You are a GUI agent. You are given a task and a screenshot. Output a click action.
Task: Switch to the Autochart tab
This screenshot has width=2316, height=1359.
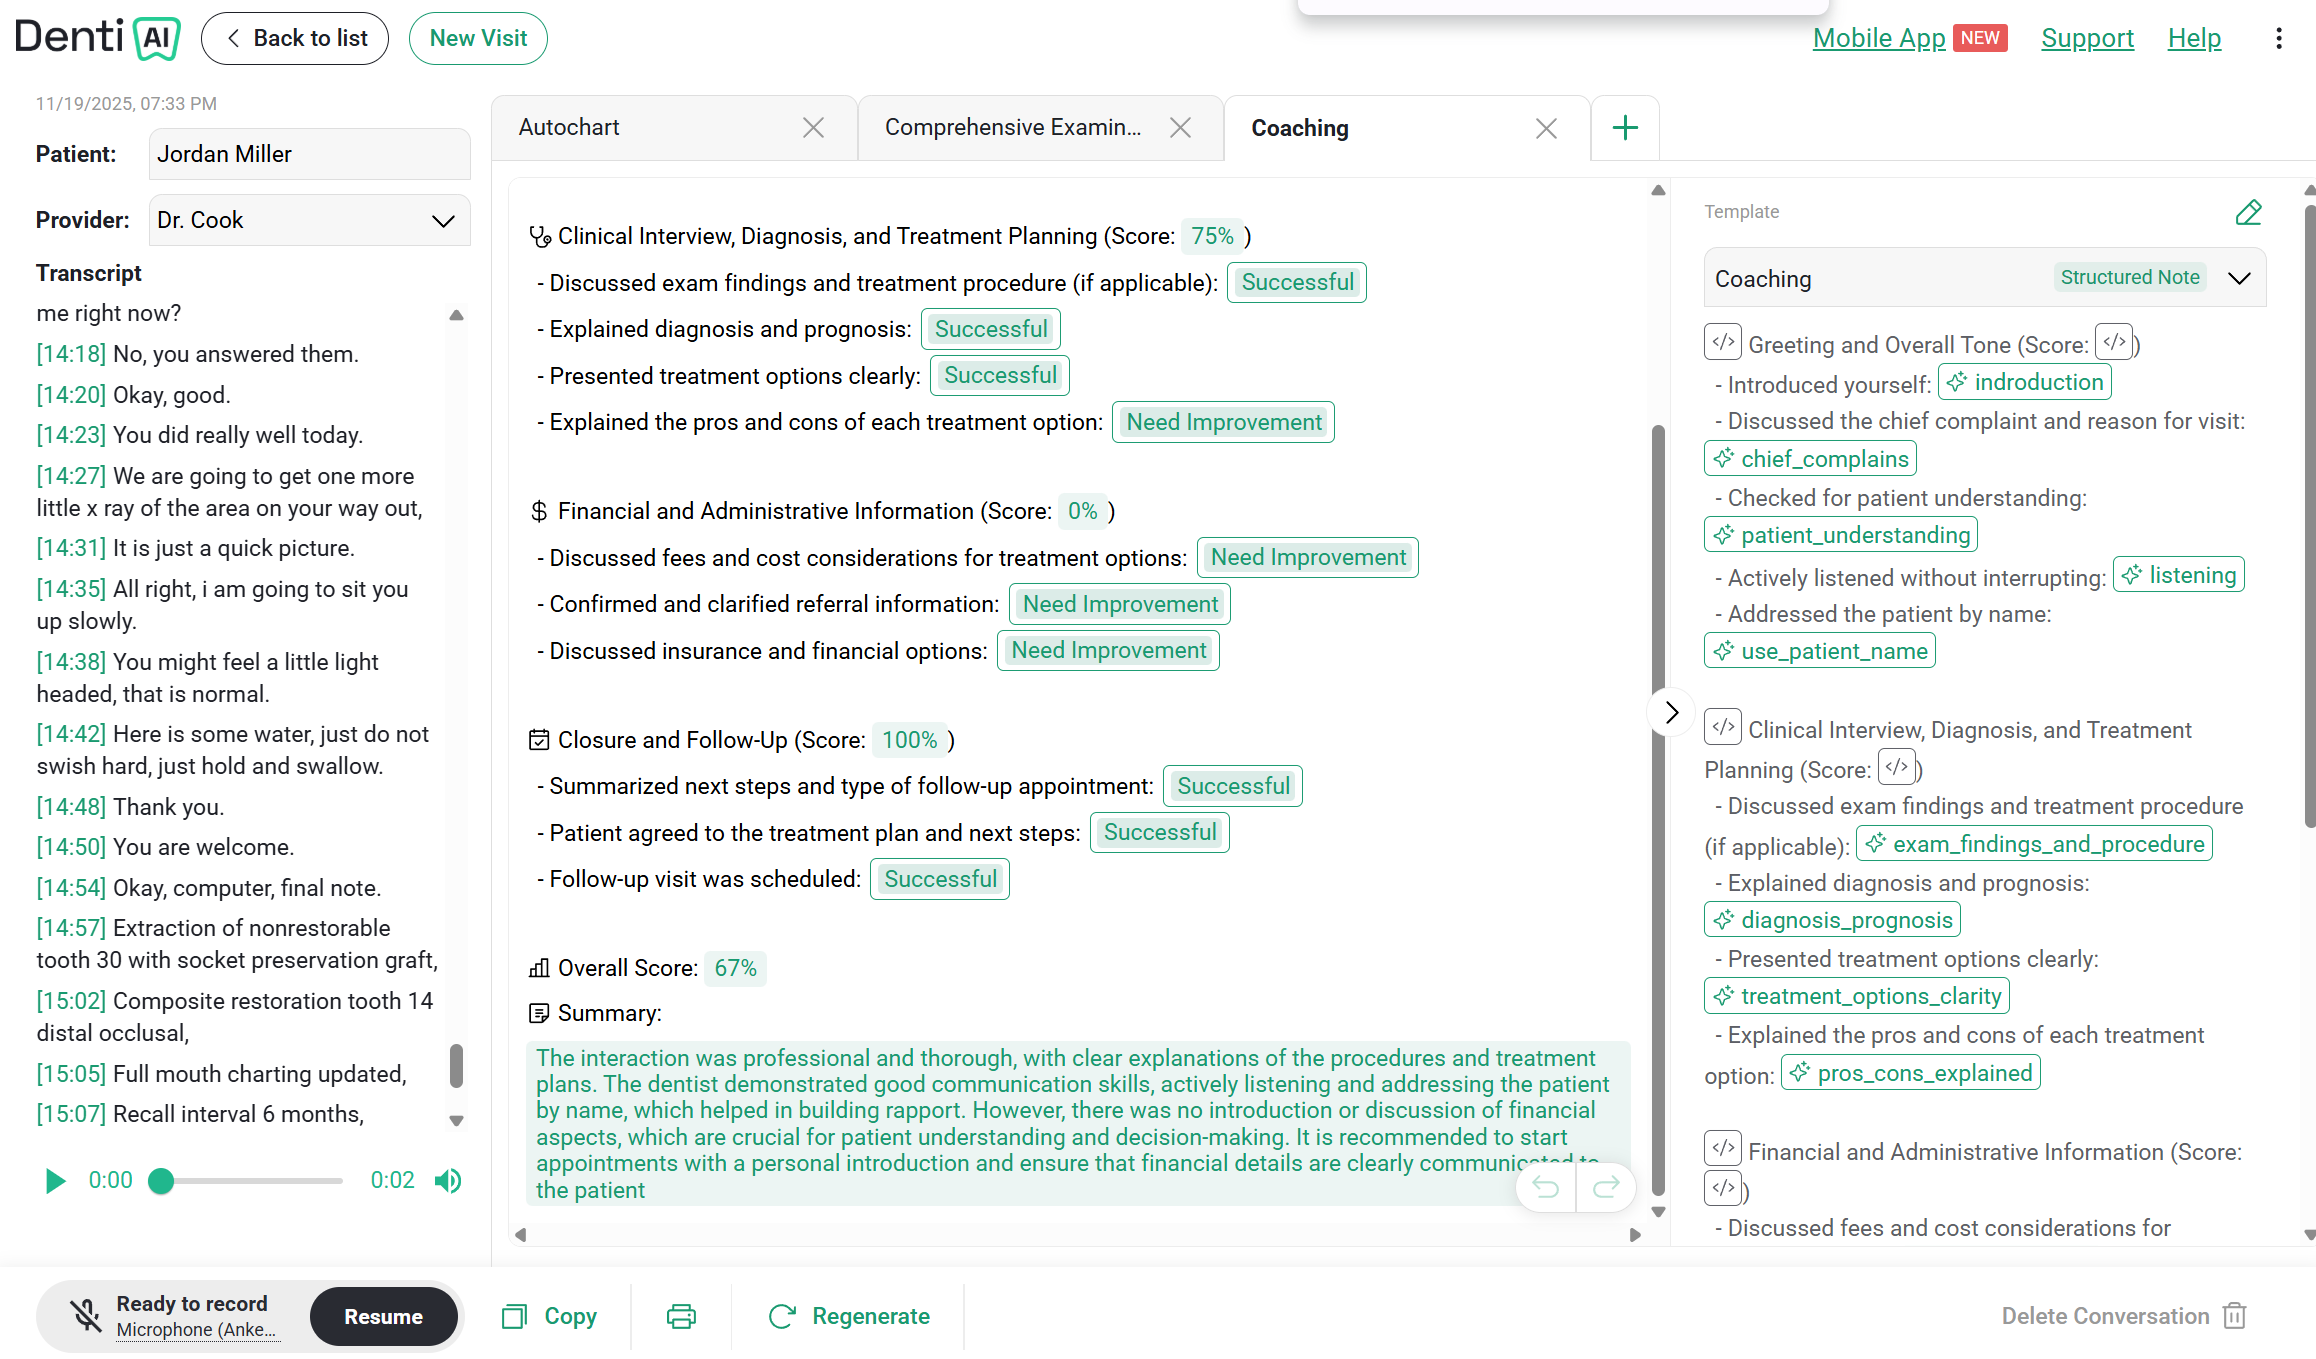pos(569,128)
